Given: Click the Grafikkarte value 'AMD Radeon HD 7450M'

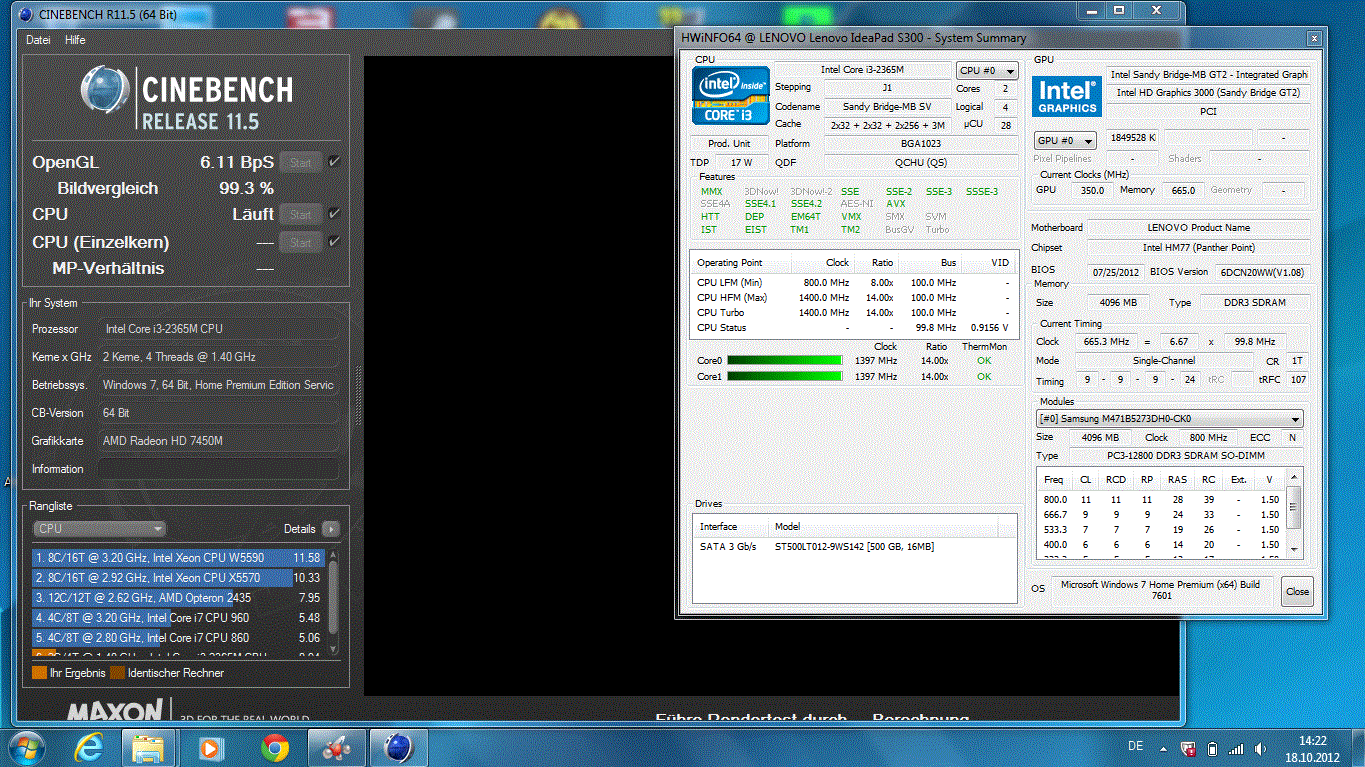Looking at the screenshot, I should click(218, 441).
